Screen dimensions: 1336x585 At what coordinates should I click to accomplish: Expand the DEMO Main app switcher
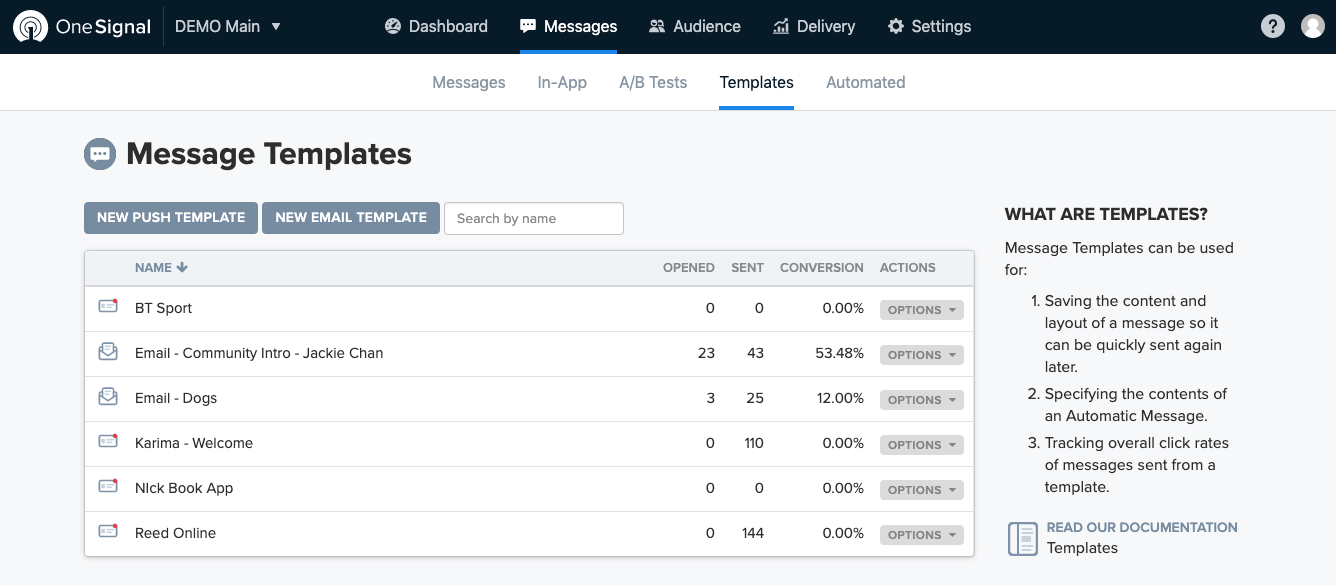click(228, 27)
